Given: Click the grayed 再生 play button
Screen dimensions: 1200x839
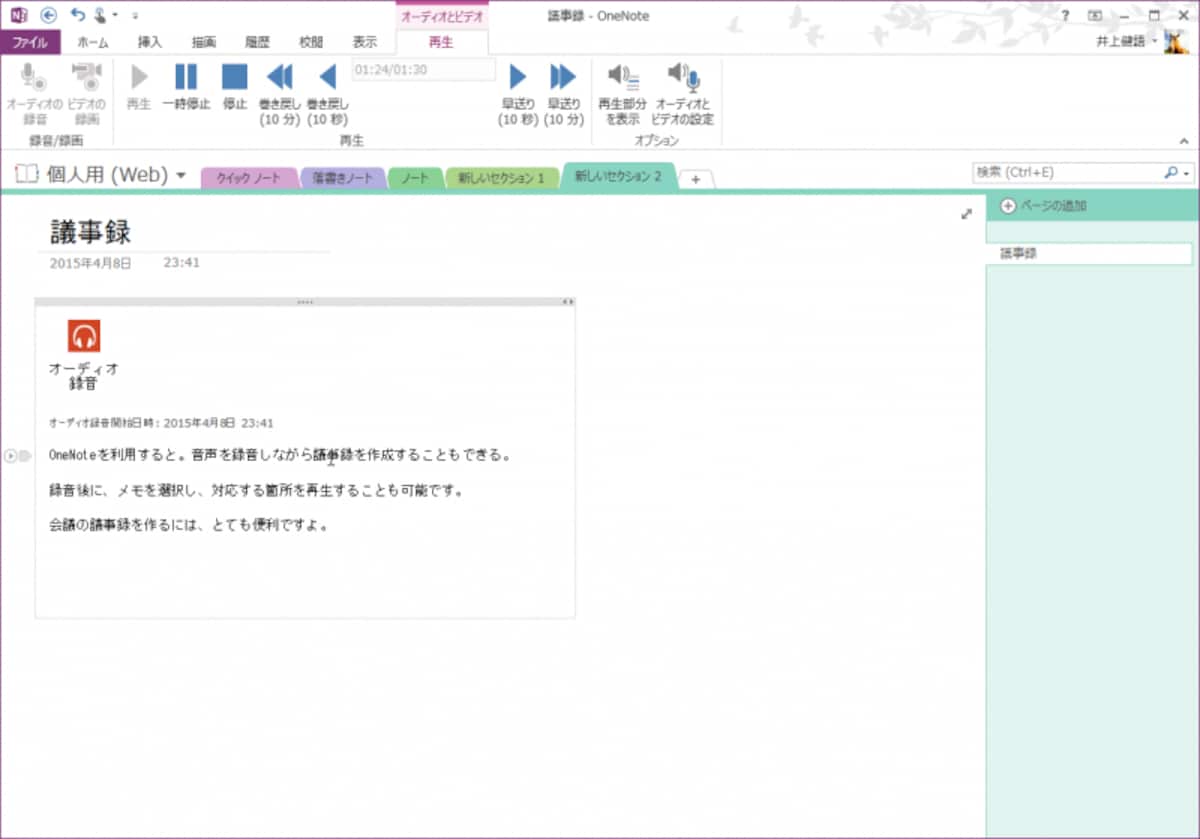Looking at the screenshot, I should tap(139, 88).
